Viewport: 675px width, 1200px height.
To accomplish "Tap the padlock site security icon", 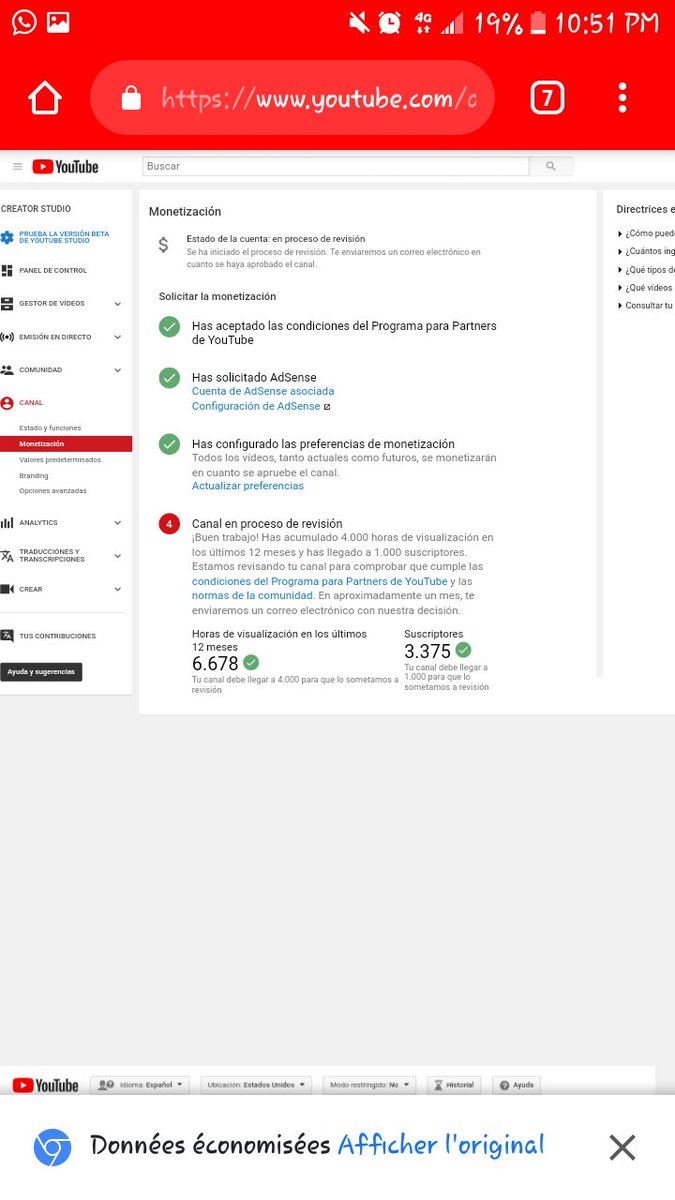I will tap(130, 98).
